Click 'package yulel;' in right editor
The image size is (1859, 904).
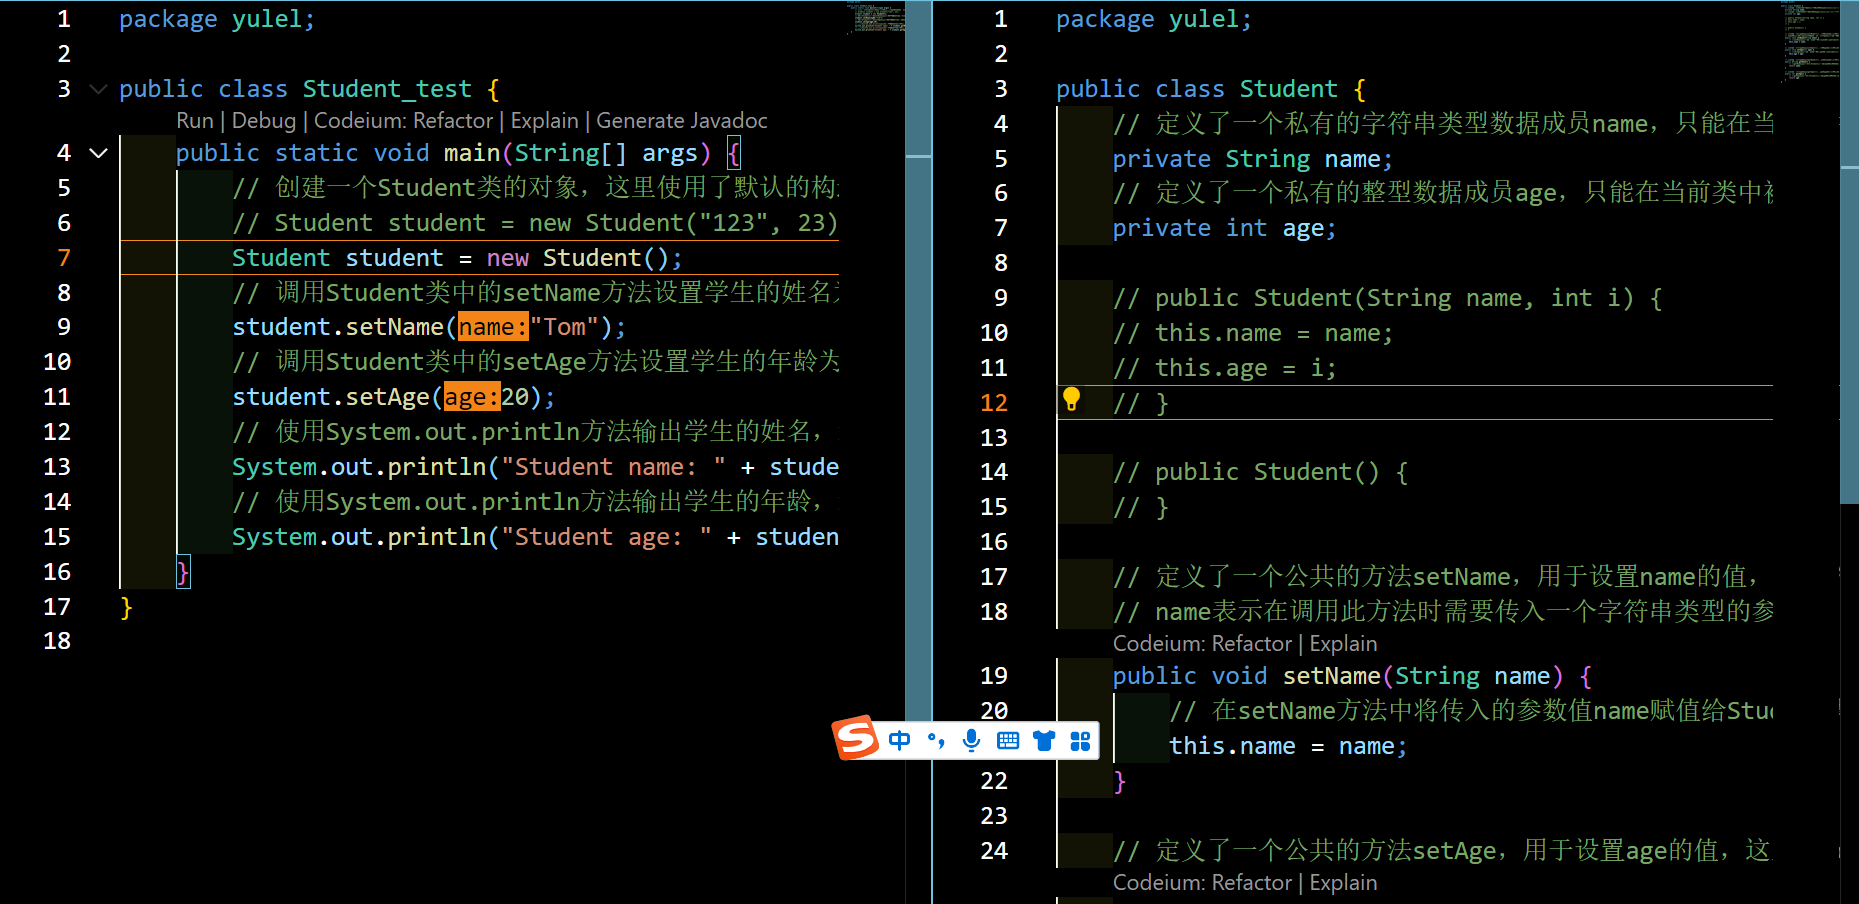pos(1154,19)
